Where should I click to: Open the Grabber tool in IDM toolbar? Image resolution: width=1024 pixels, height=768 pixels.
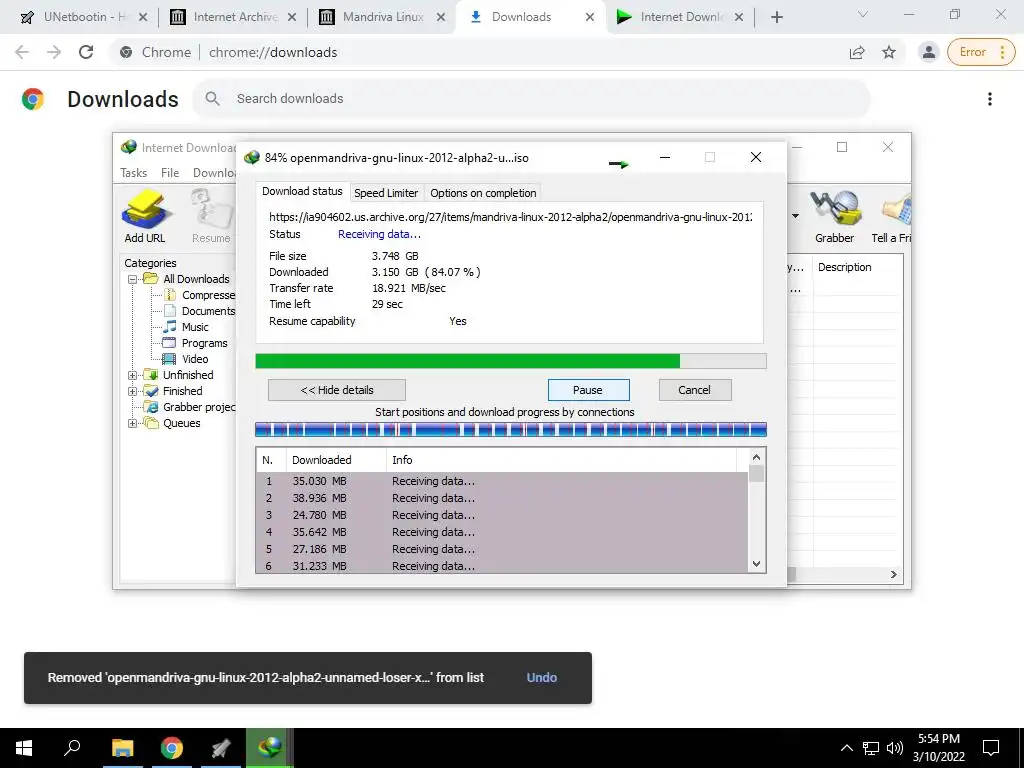(x=834, y=216)
